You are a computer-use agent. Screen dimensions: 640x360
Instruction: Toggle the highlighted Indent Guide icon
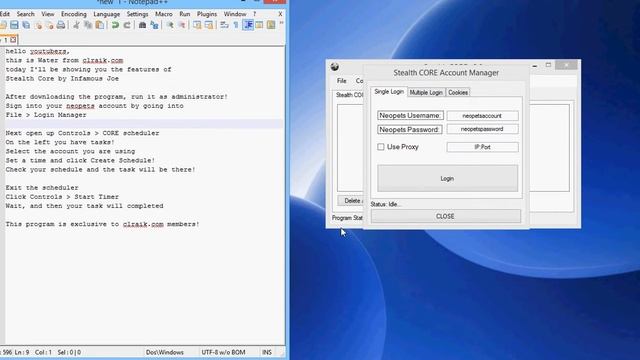click(x=248, y=25)
